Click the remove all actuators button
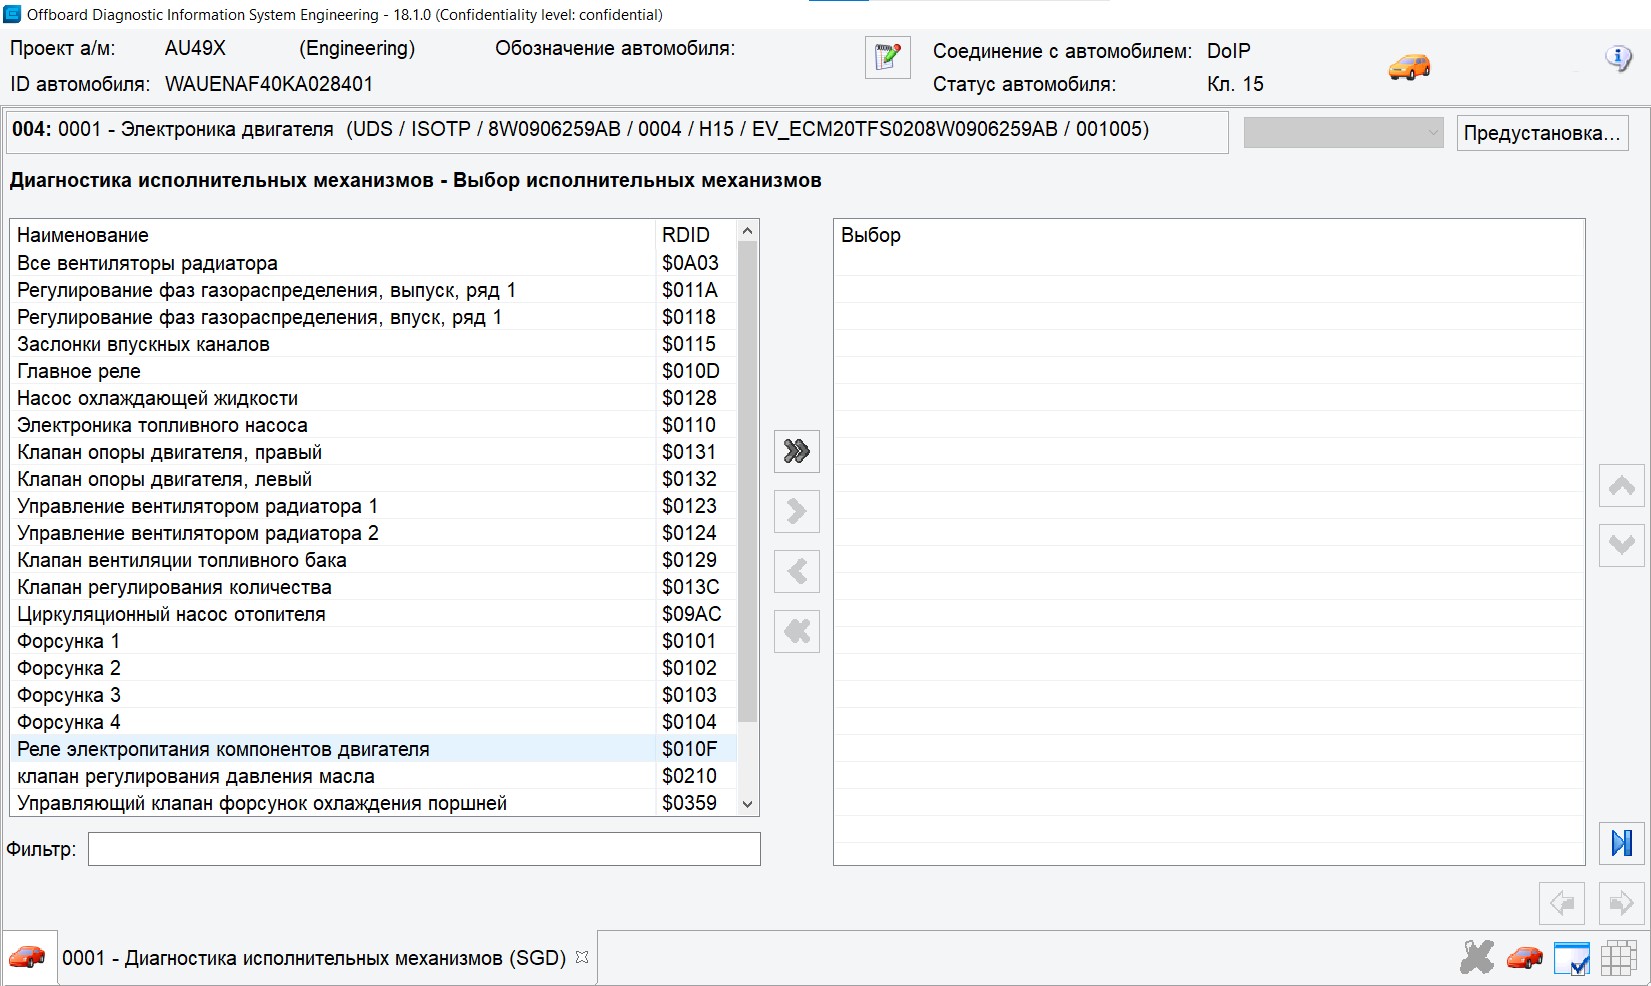Image resolution: width=1651 pixels, height=986 pixels. (x=796, y=631)
